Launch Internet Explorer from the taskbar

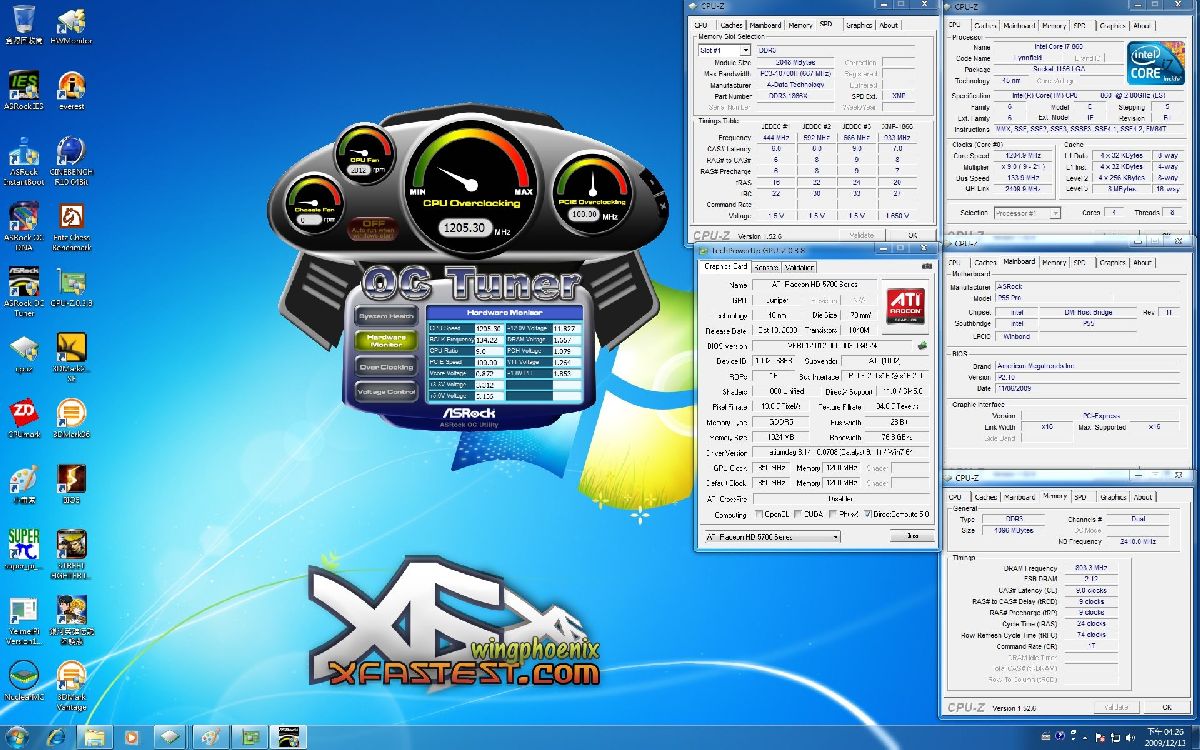coord(56,737)
